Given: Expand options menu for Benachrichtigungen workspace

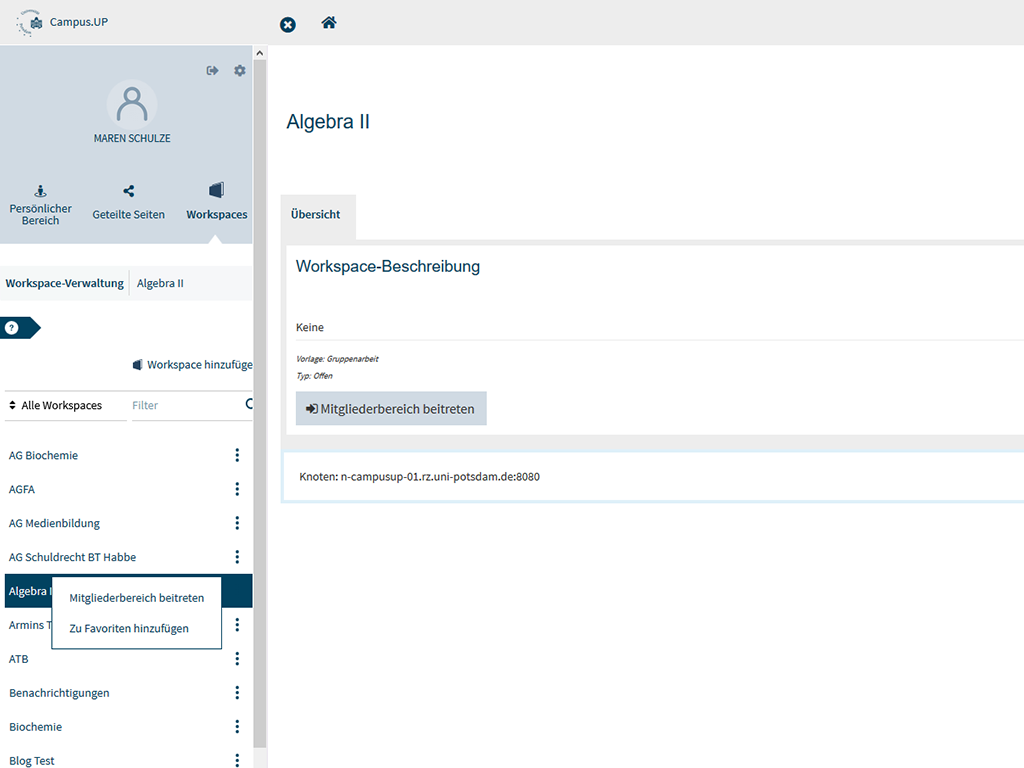Looking at the screenshot, I should coord(237,693).
